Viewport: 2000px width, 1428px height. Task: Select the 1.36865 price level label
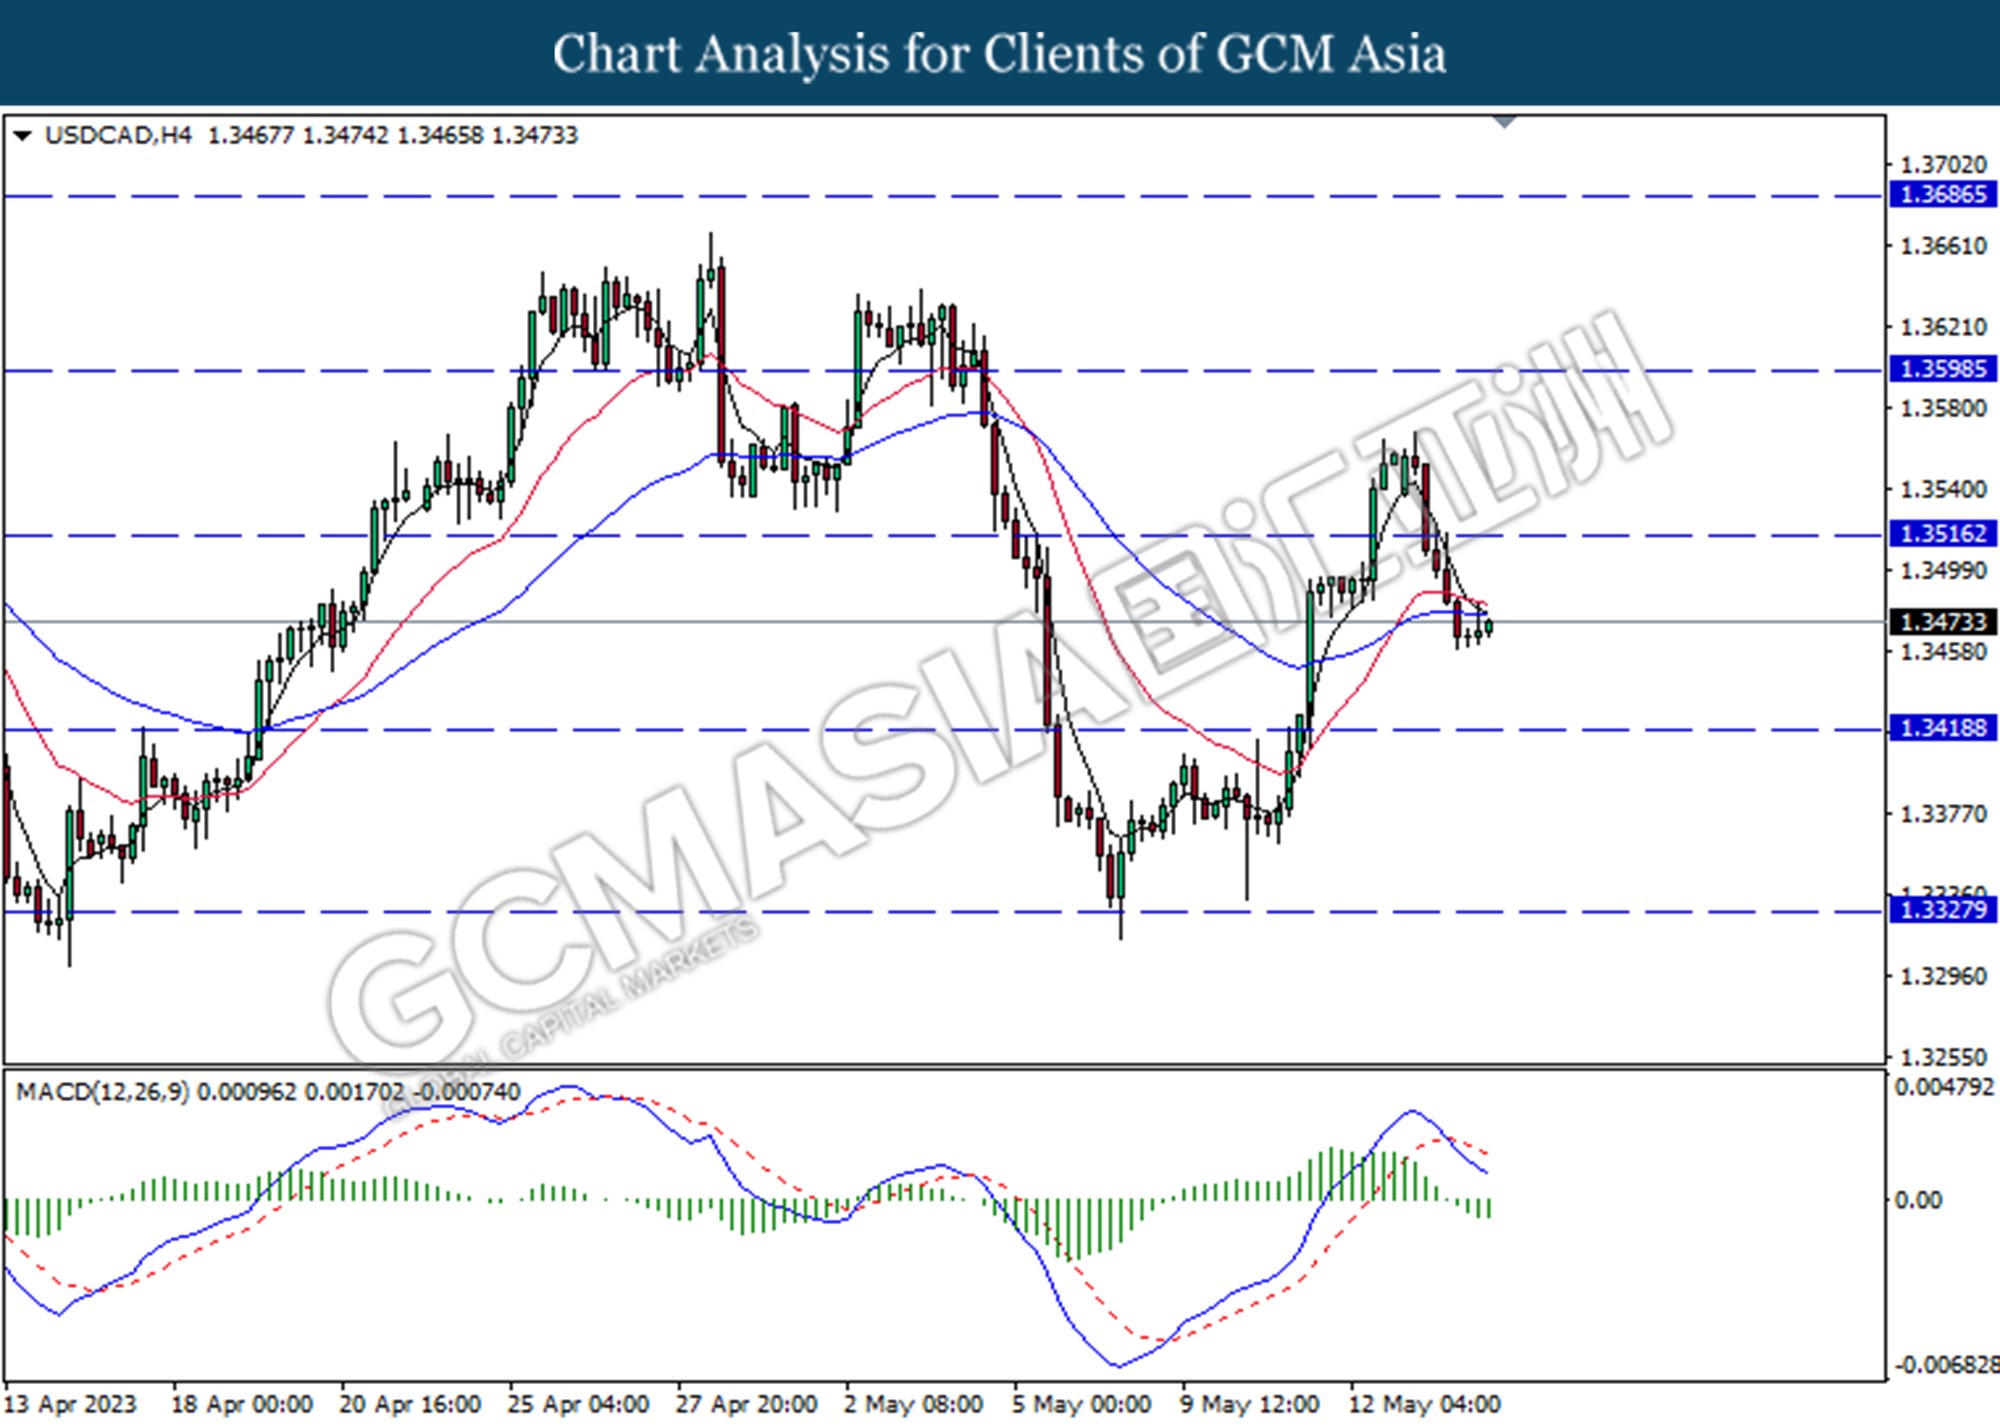(x=1942, y=194)
